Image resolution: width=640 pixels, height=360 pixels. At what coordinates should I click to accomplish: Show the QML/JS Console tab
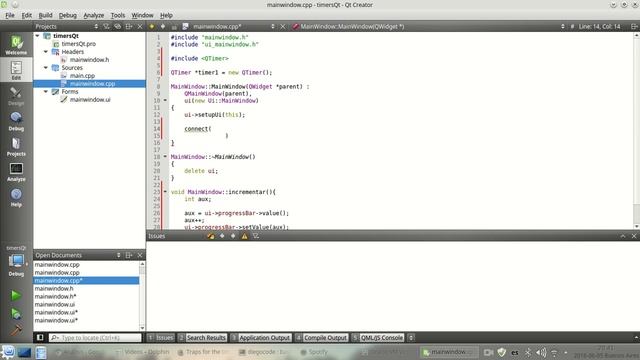378,338
